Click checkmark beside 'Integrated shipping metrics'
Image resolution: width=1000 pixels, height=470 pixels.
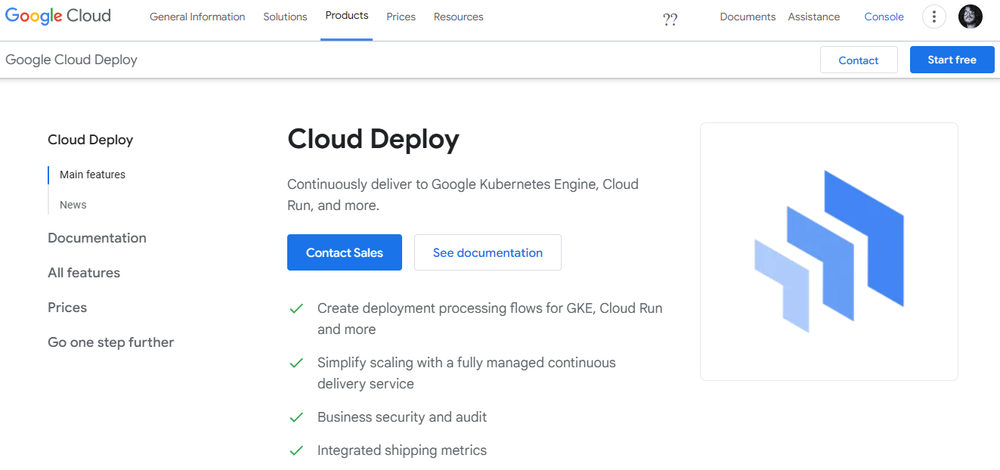tap(296, 451)
